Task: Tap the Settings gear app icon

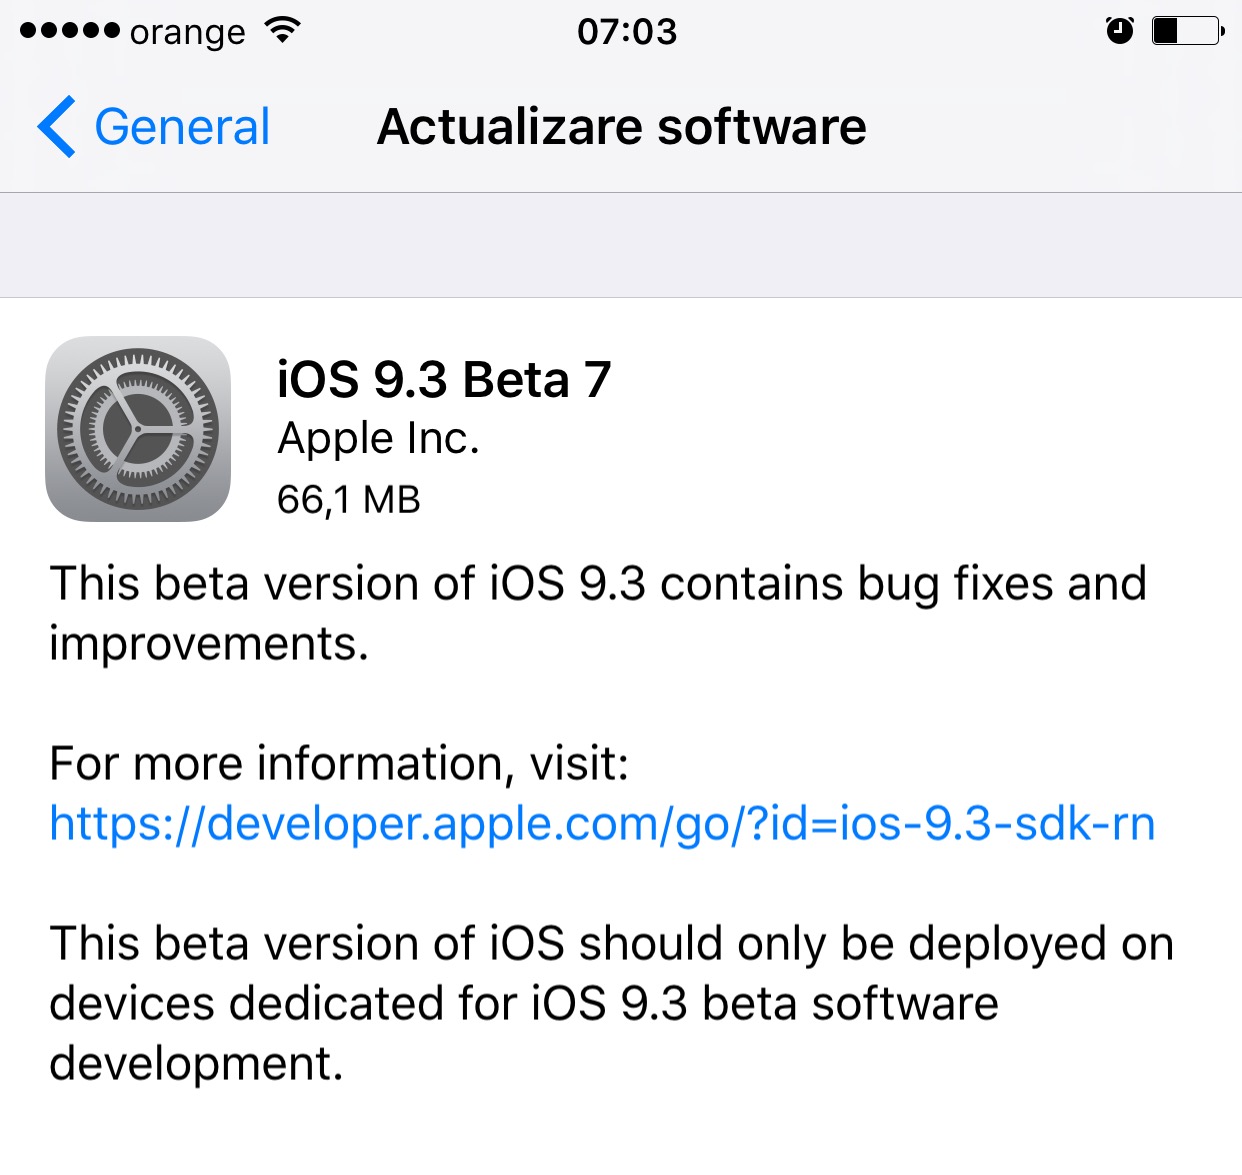Action: click(138, 429)
